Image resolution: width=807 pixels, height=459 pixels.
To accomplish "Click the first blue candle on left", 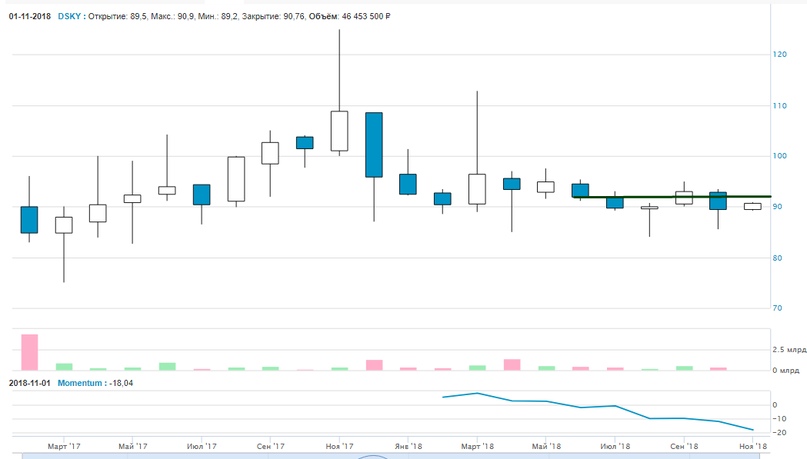I will pos(29,219).
